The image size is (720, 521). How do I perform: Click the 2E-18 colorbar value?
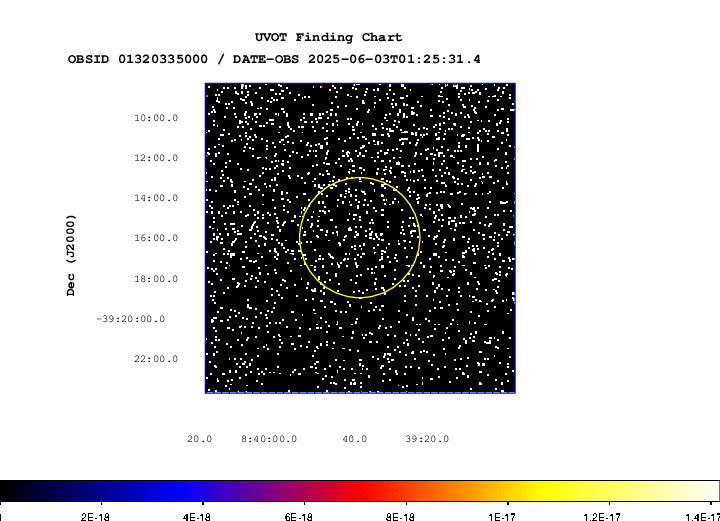[95, 517]
